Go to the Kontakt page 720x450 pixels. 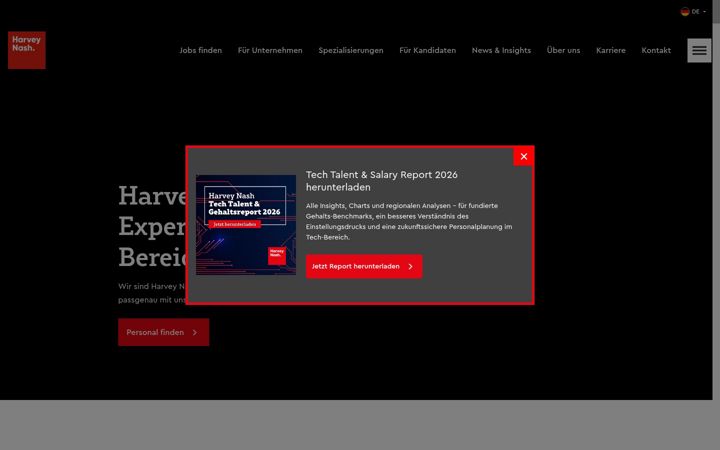point(656,51)
